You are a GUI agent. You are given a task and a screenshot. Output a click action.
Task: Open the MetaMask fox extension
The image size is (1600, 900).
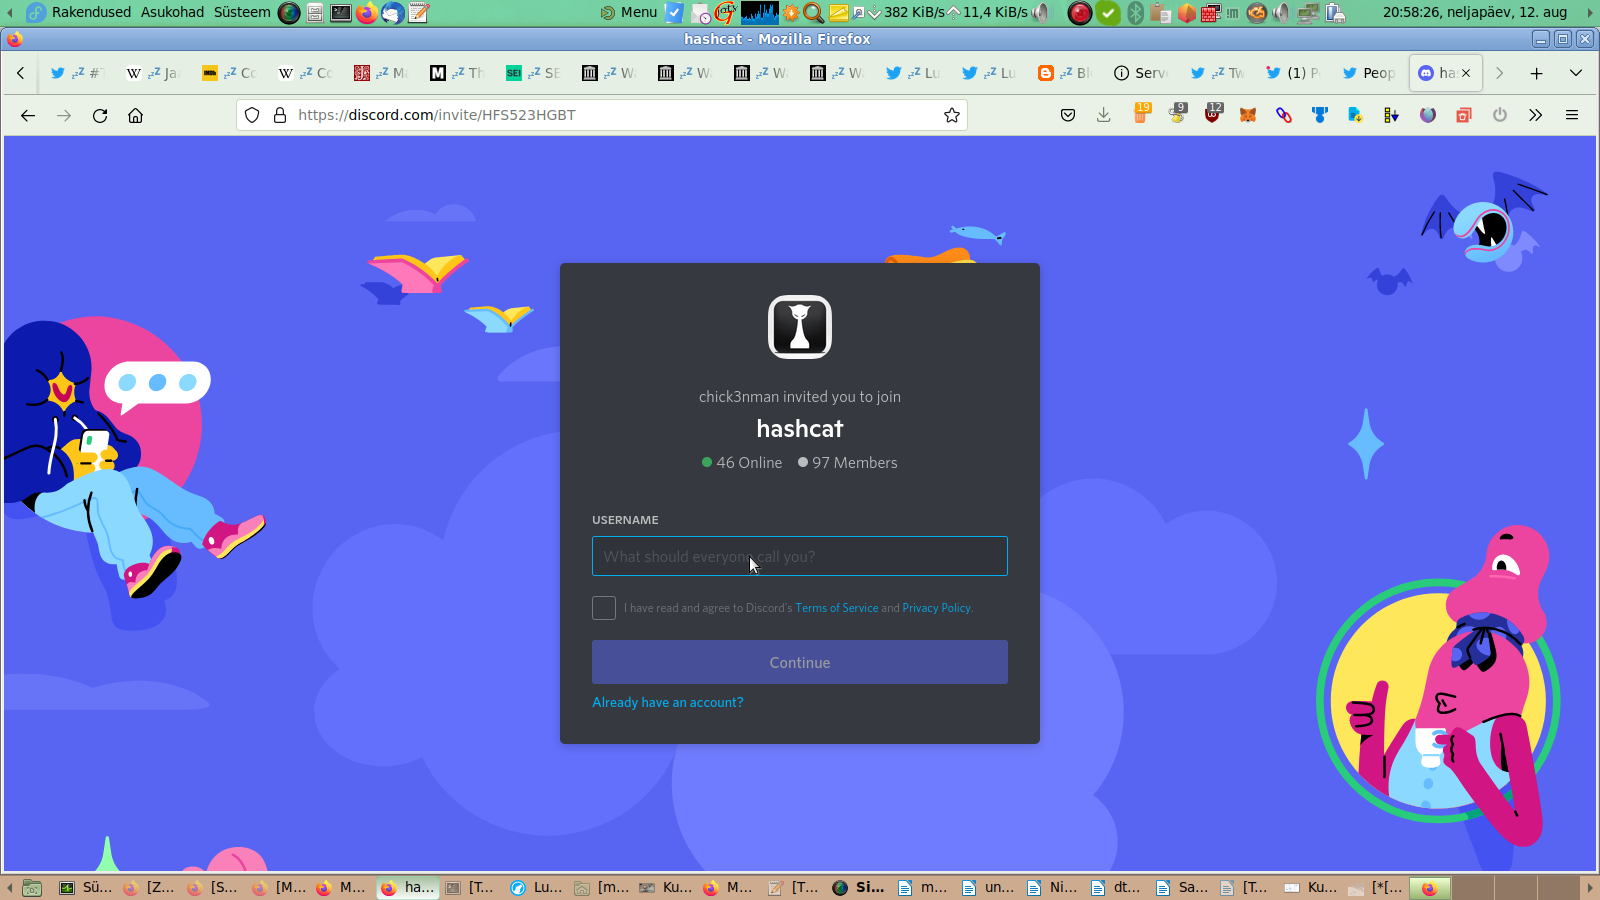click(x=1248, y=115)
